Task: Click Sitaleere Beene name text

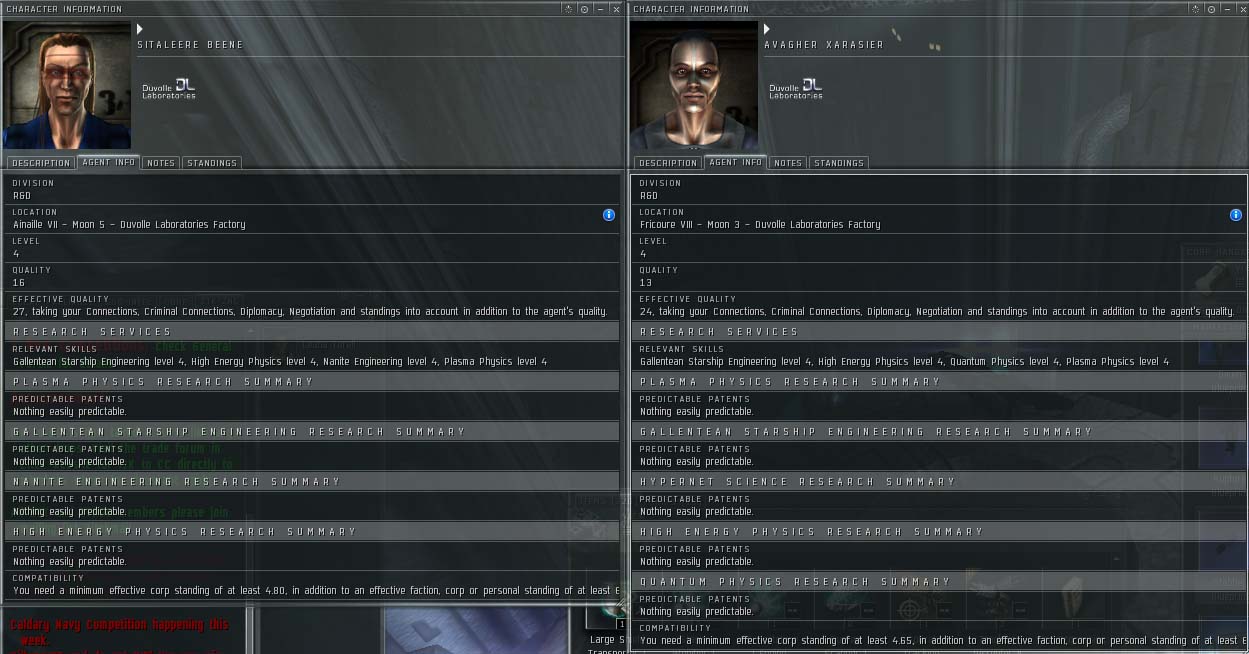Action: 190,45
